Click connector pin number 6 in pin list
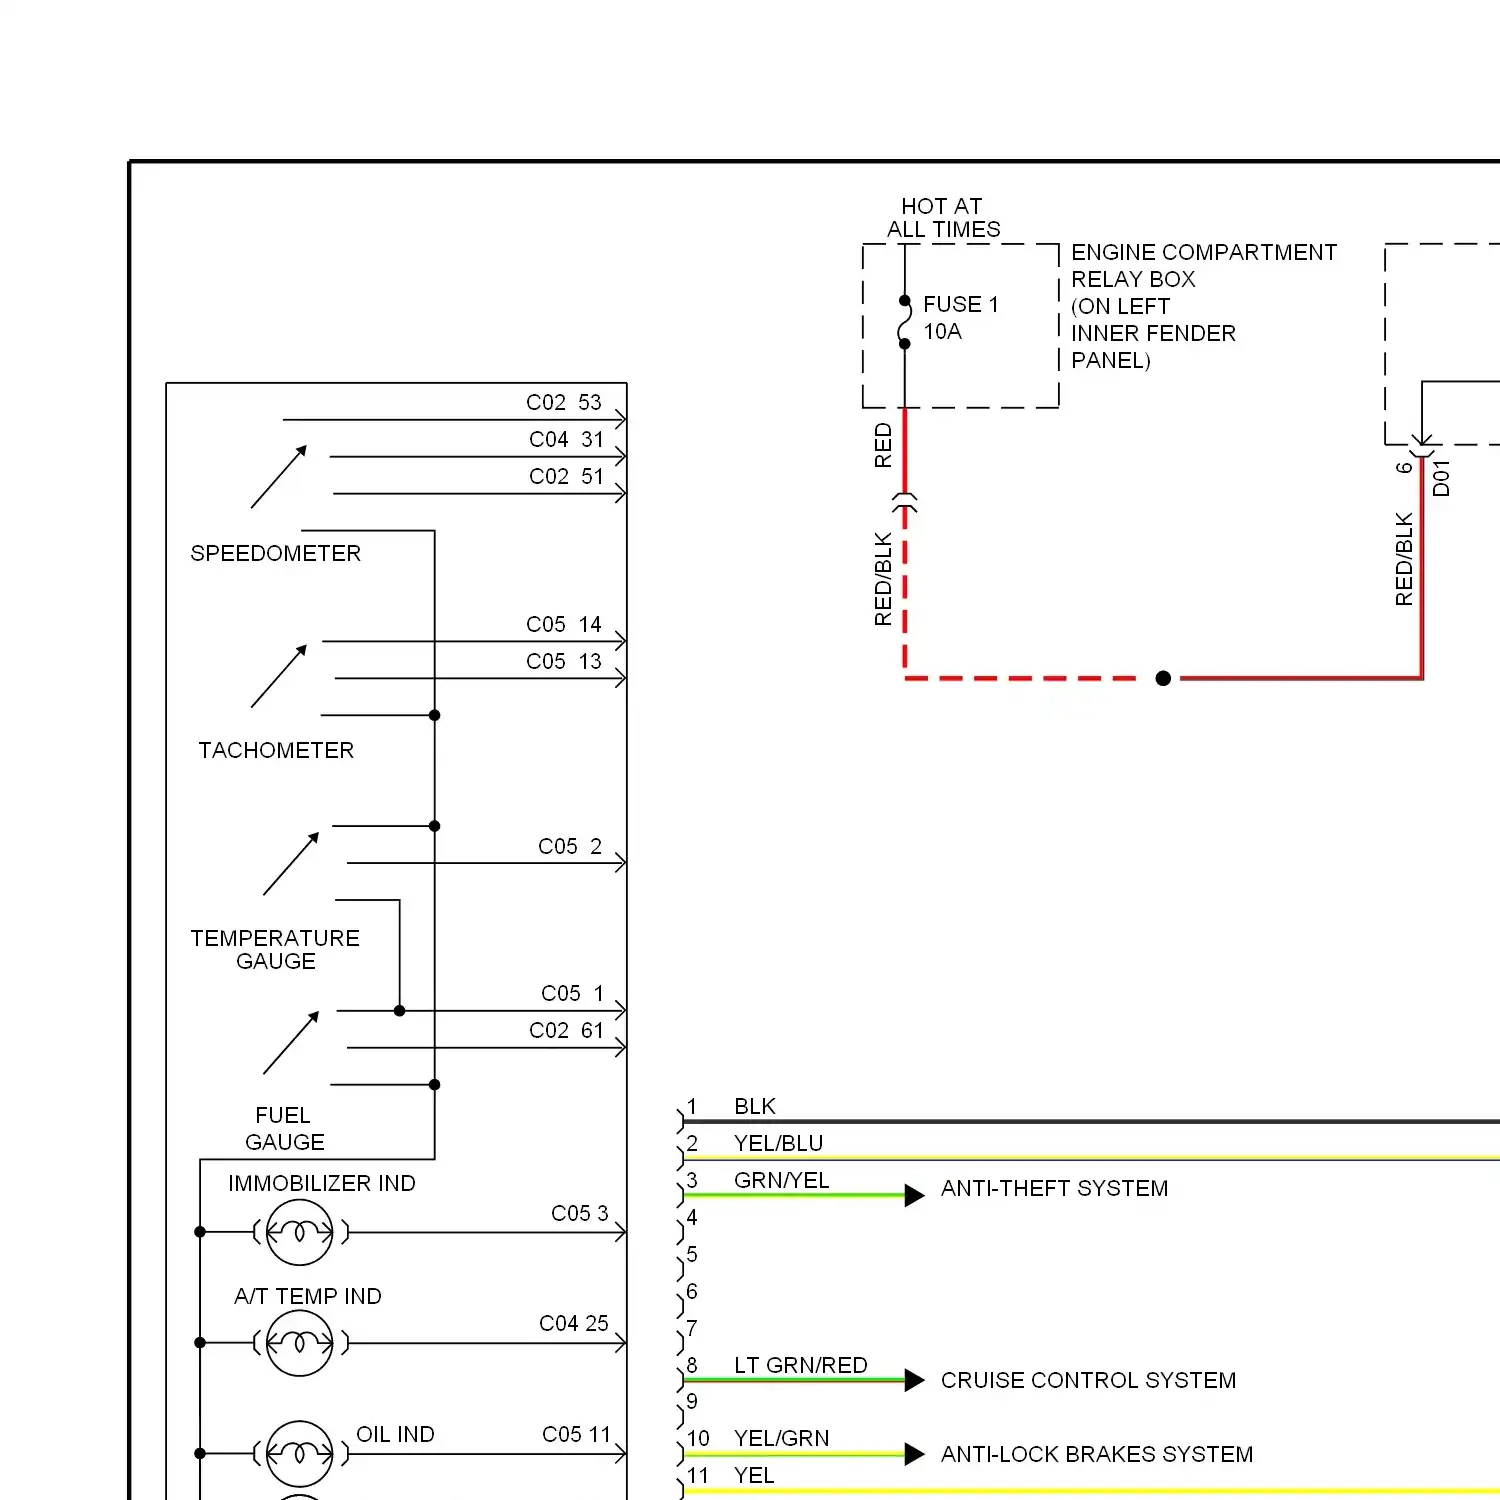 click(x=692, y=1291)
